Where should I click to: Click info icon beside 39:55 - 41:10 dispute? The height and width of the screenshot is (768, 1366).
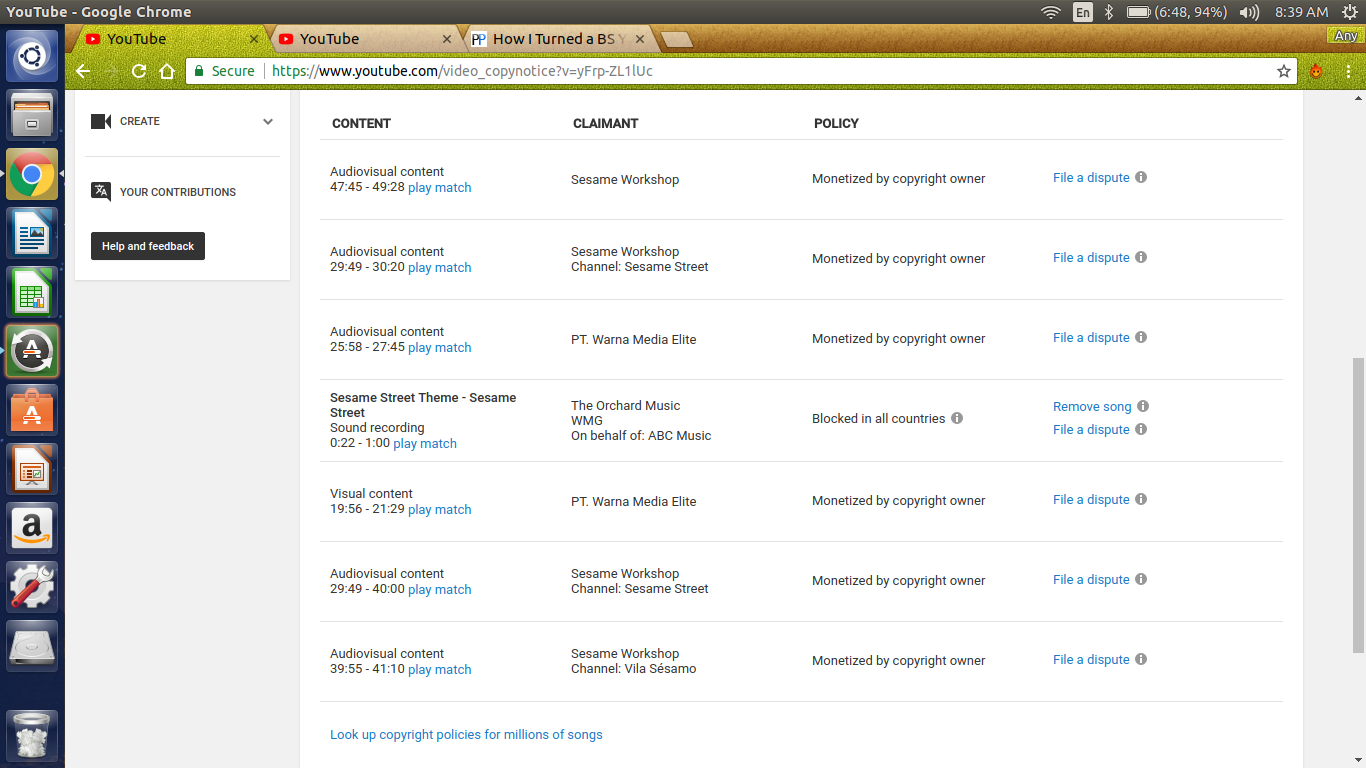coord(1141,659)
